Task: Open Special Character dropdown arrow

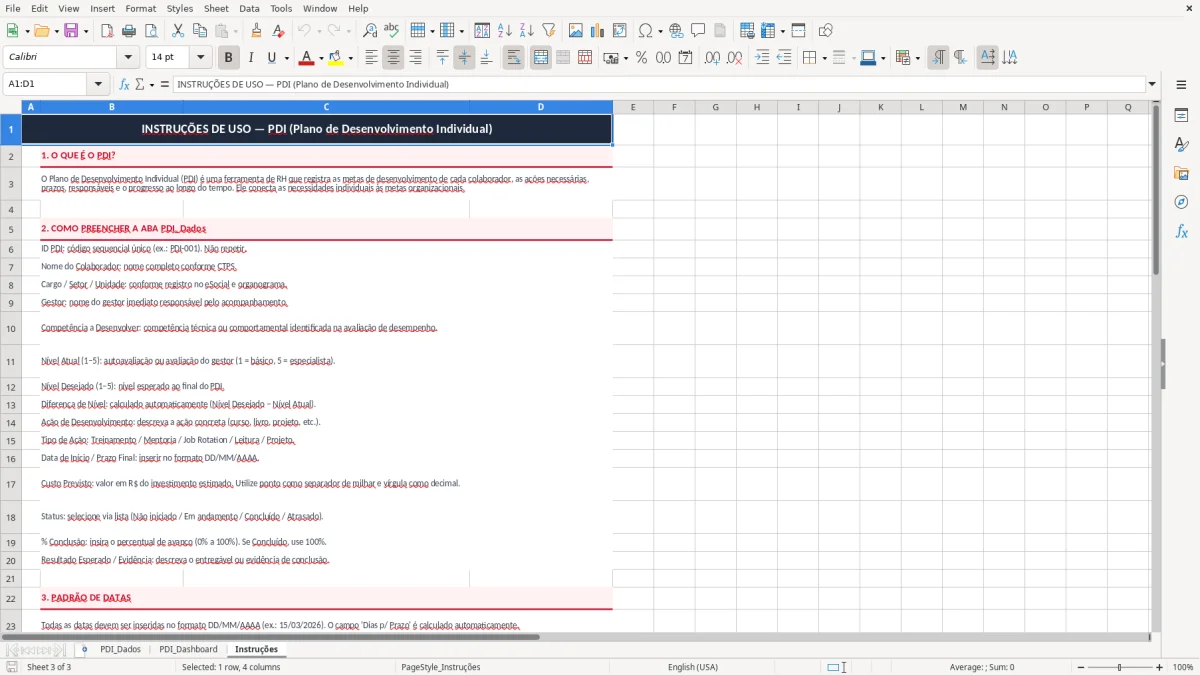Action: tap(658, 31)
